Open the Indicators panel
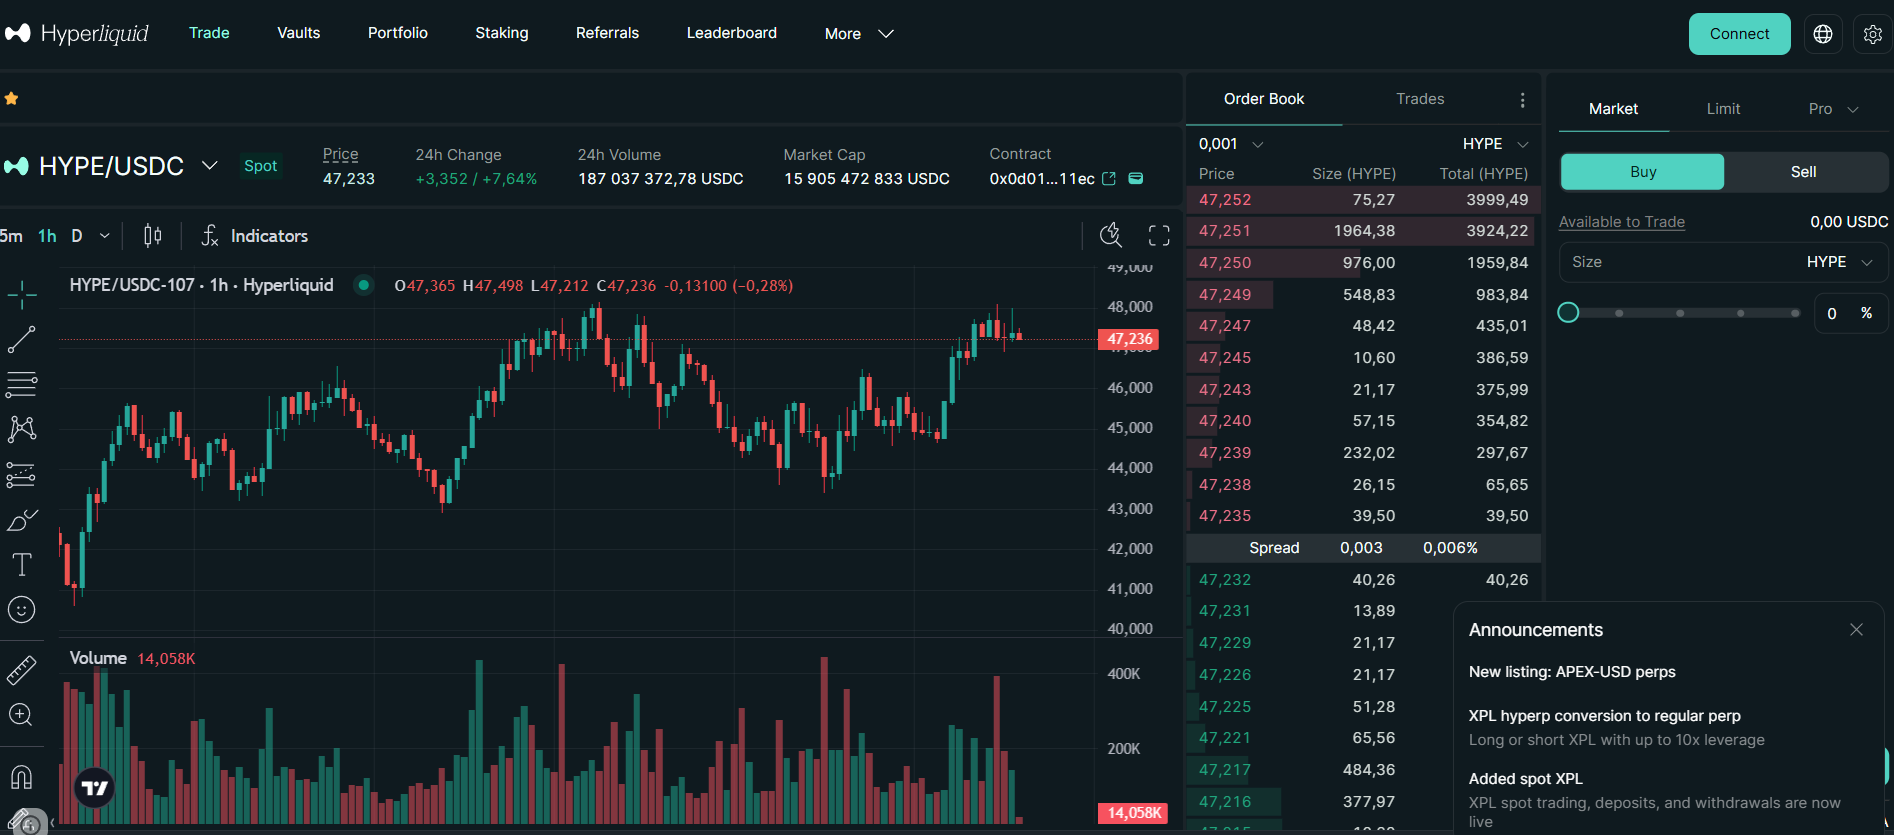This screenshot has height=835, width=1894. 255,236
